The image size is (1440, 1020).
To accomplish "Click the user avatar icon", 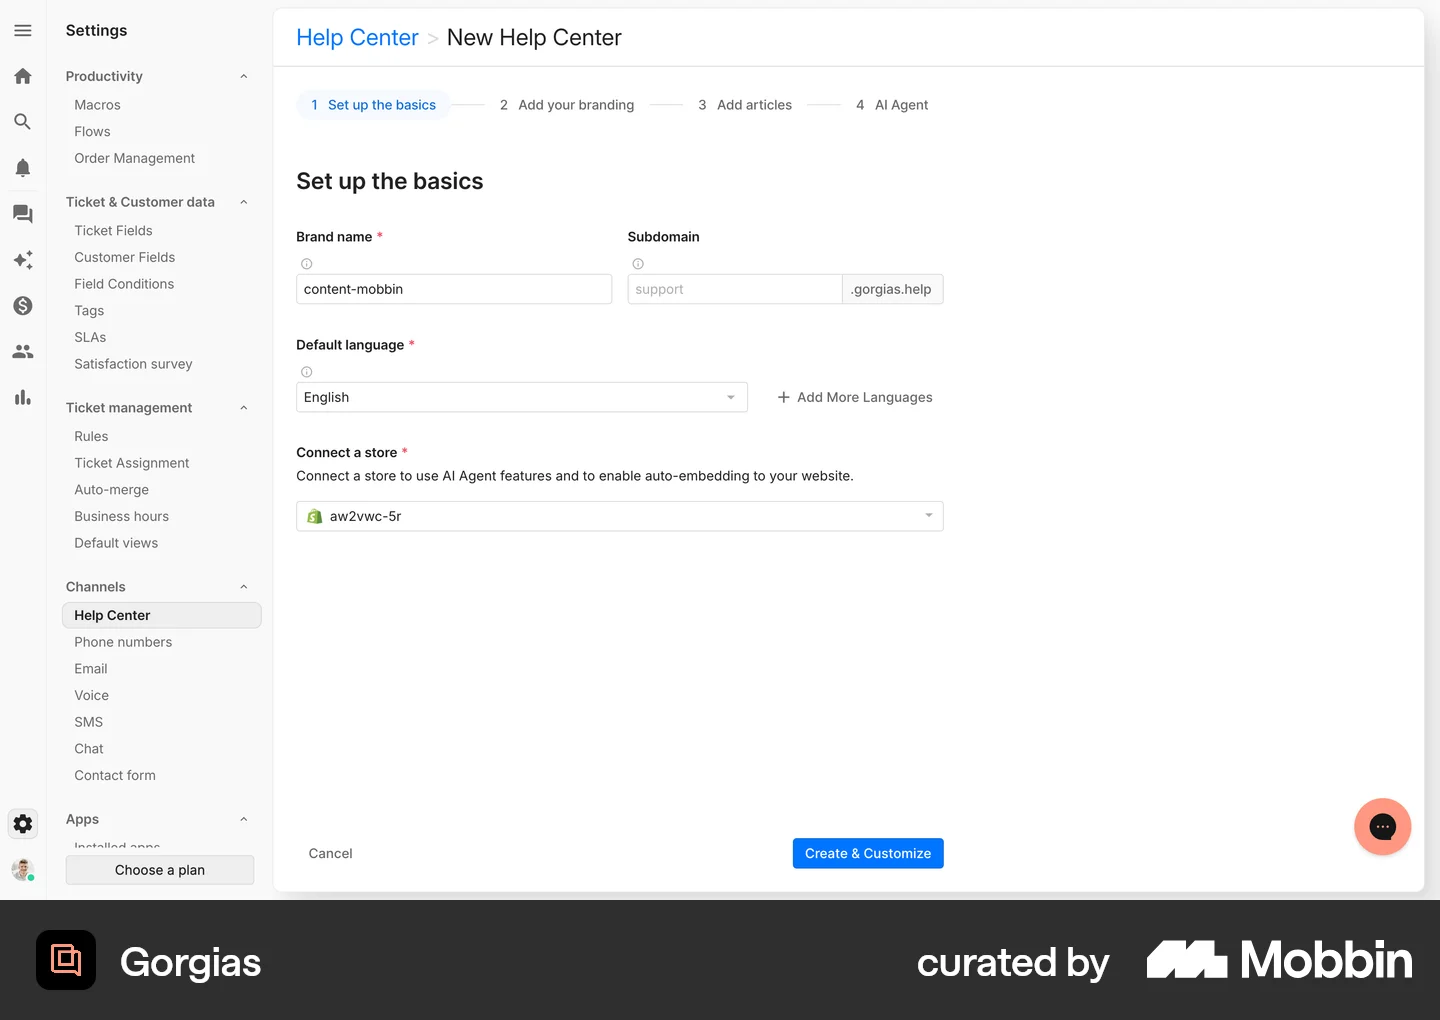I will tap(23, 870).
